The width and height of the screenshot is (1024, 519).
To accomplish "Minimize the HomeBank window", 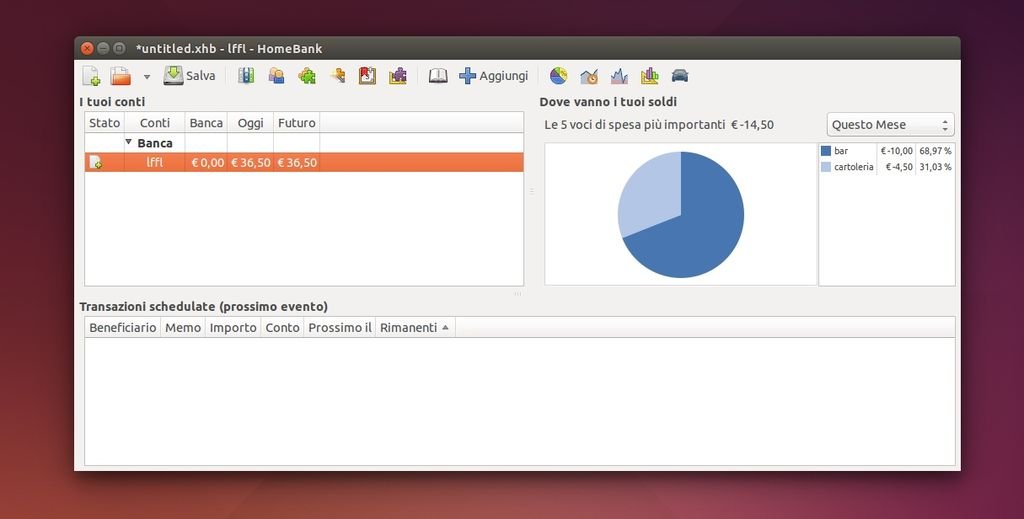I will click(x=103, y=48).
